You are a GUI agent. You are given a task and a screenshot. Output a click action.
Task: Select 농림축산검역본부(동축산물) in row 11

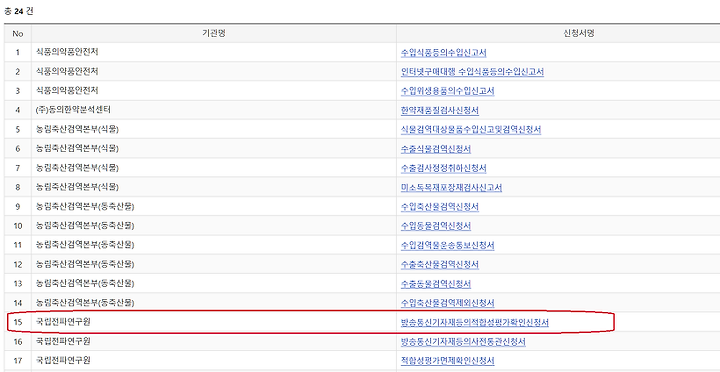pyautogui.click(x=85, y=245)
